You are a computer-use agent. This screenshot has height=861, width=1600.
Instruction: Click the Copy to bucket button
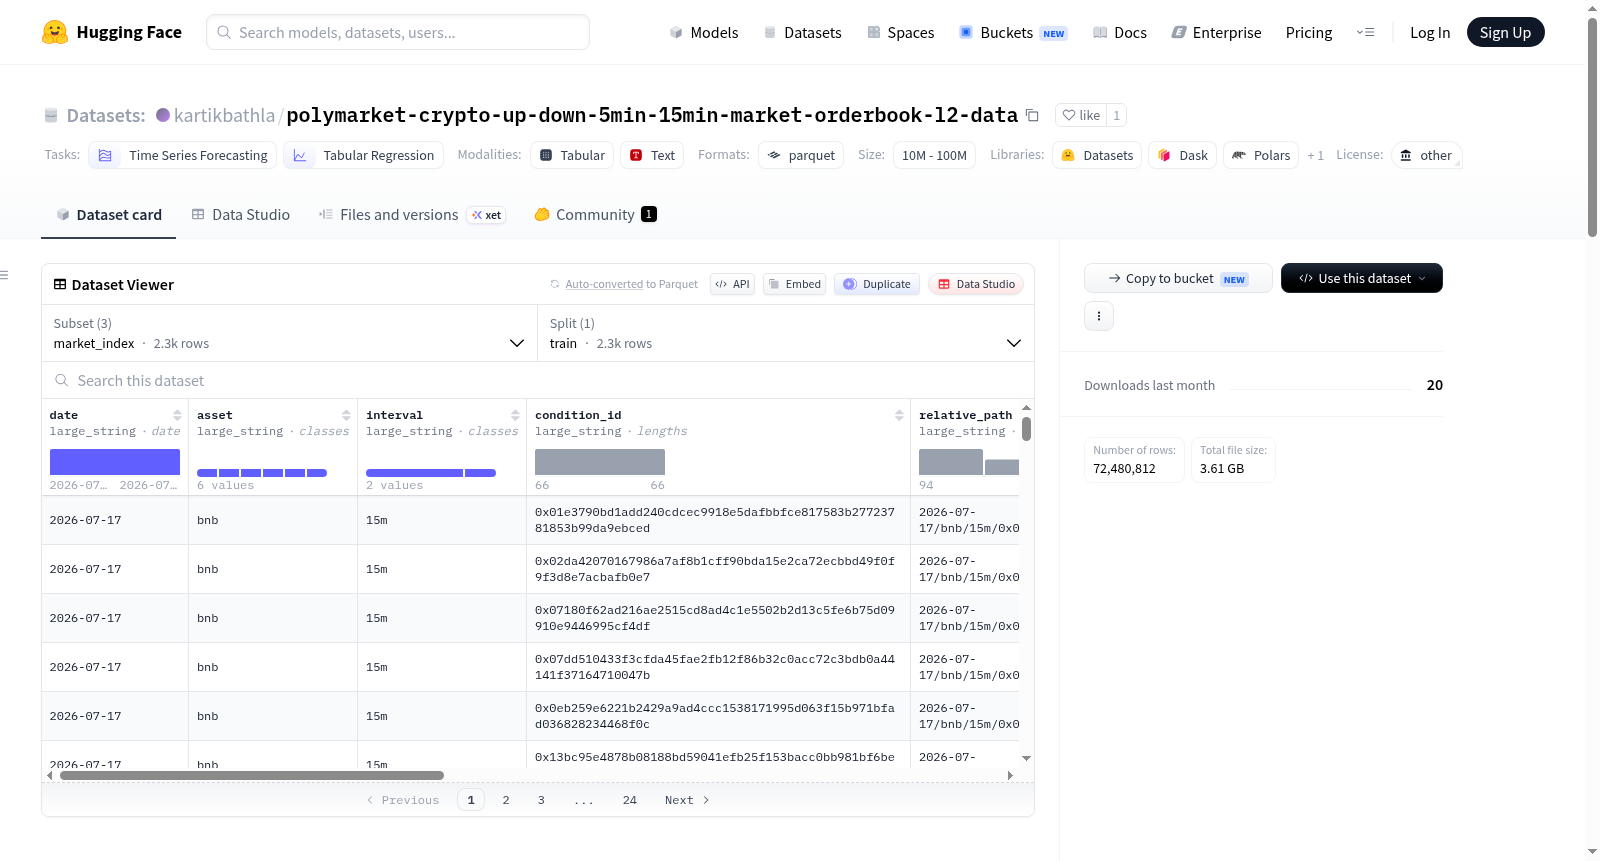pos(1178,278)
